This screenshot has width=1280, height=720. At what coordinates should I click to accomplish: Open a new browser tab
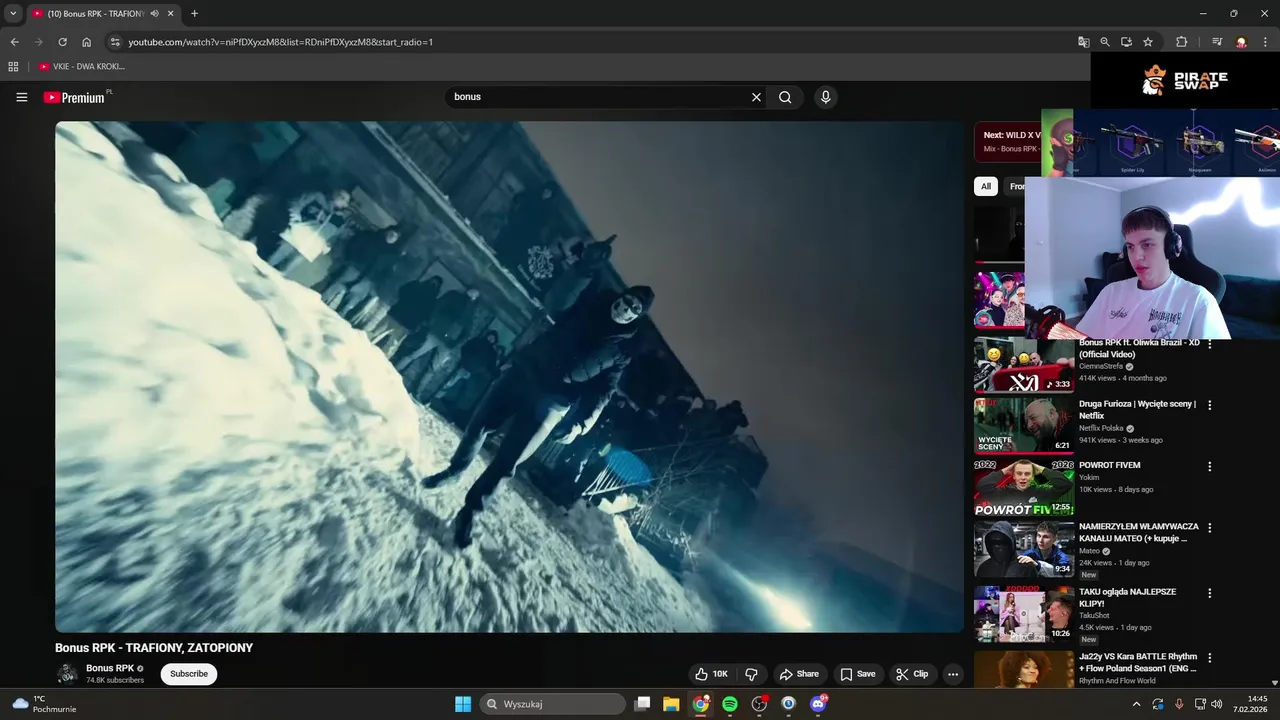[x=194, y=14]
